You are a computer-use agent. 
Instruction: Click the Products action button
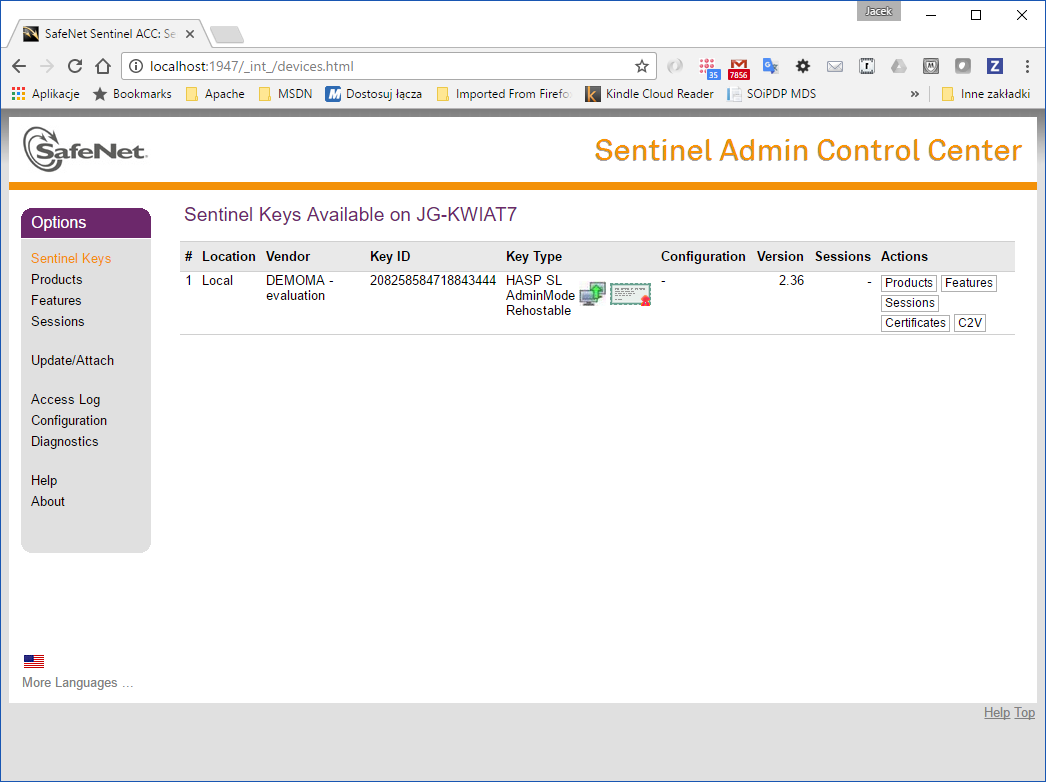(908, 283)
